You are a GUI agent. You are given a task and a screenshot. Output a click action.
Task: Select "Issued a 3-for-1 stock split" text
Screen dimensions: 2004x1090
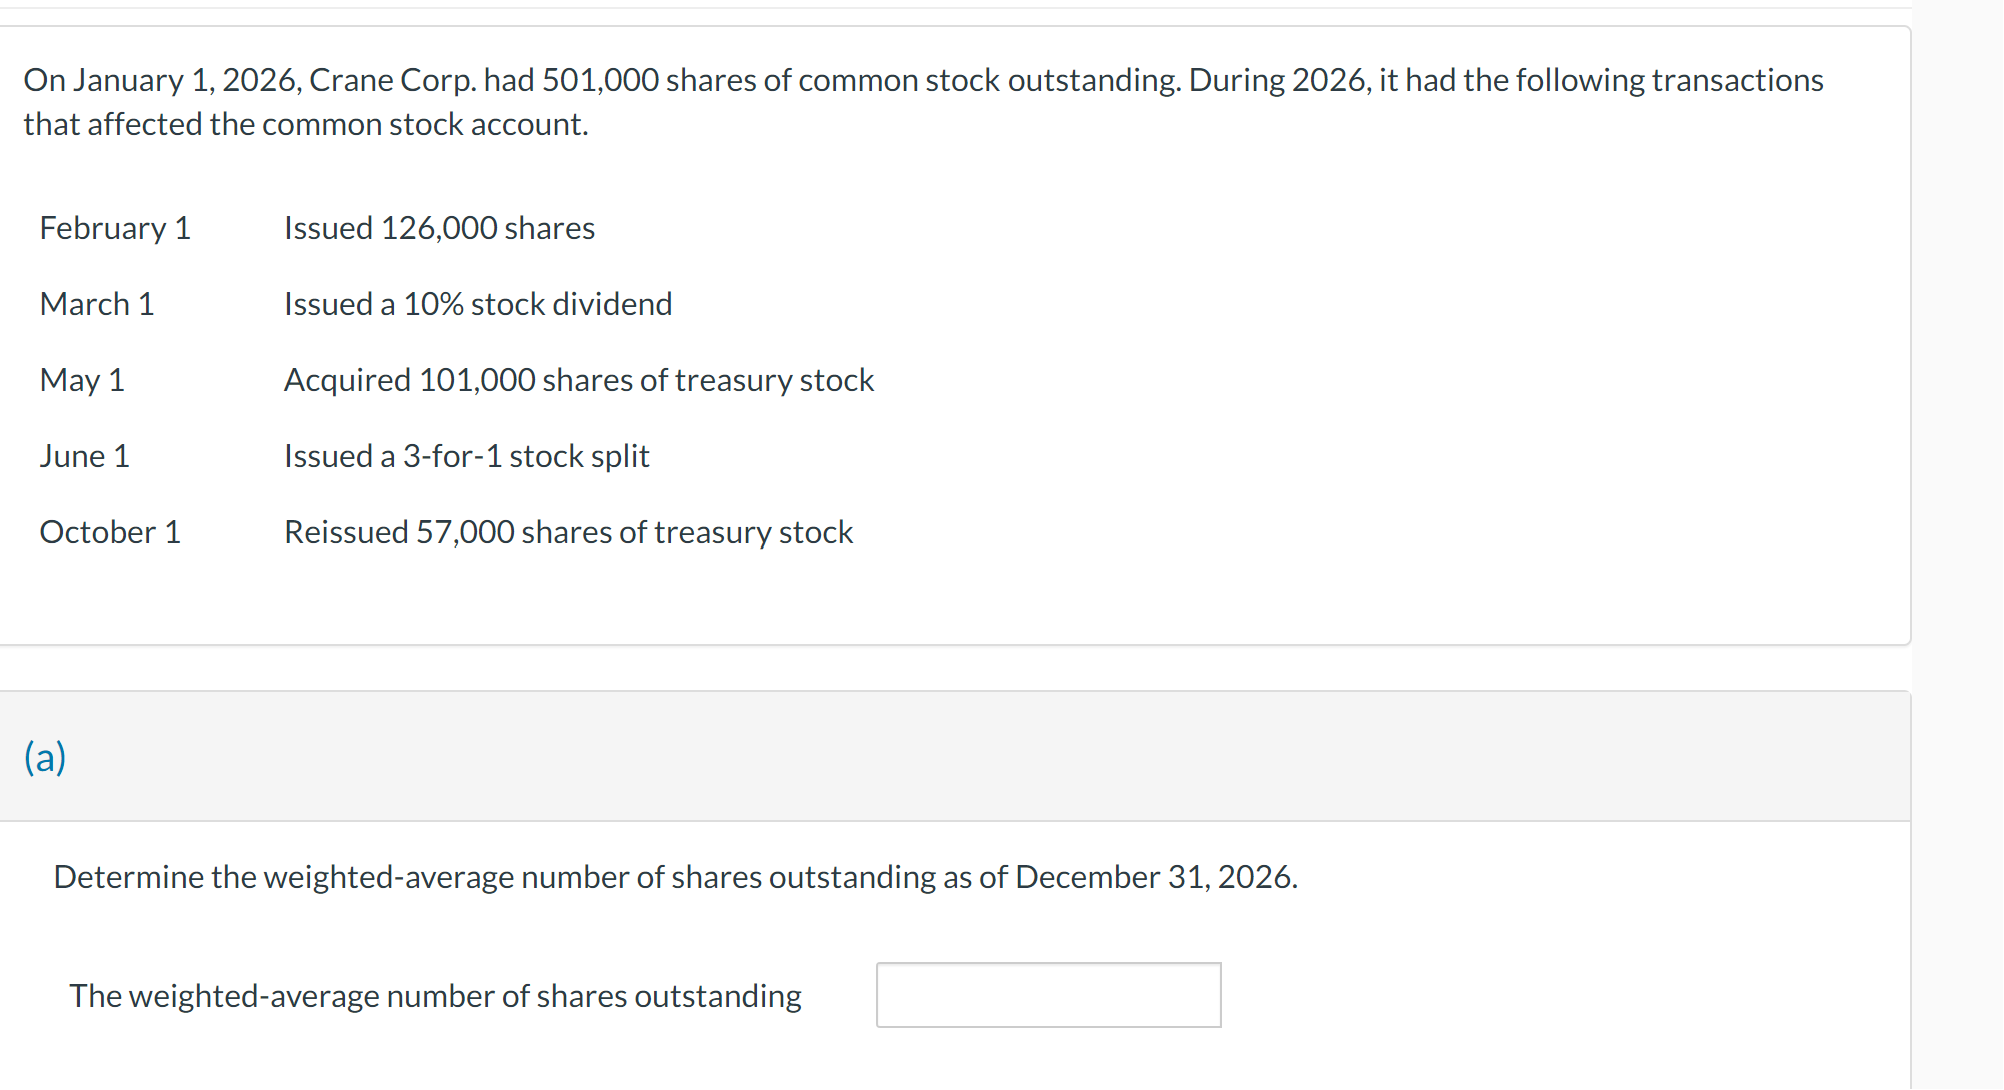click(467, 456)
